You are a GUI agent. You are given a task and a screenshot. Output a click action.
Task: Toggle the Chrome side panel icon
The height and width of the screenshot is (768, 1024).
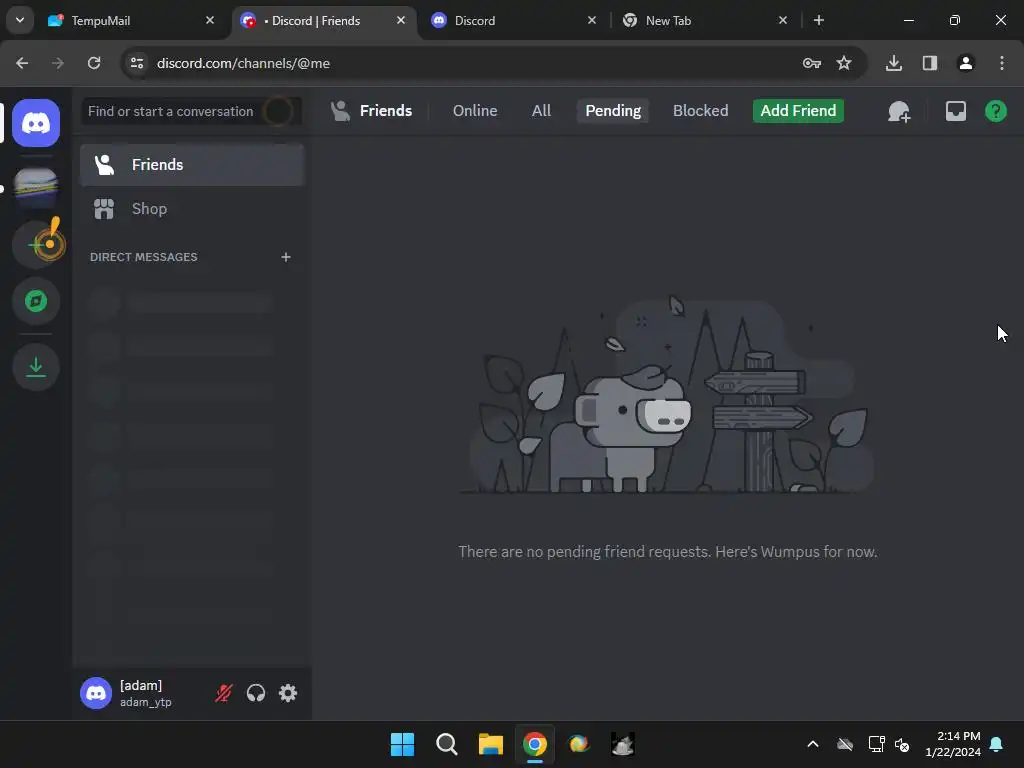pyautogui.click(x=929, y=63)
